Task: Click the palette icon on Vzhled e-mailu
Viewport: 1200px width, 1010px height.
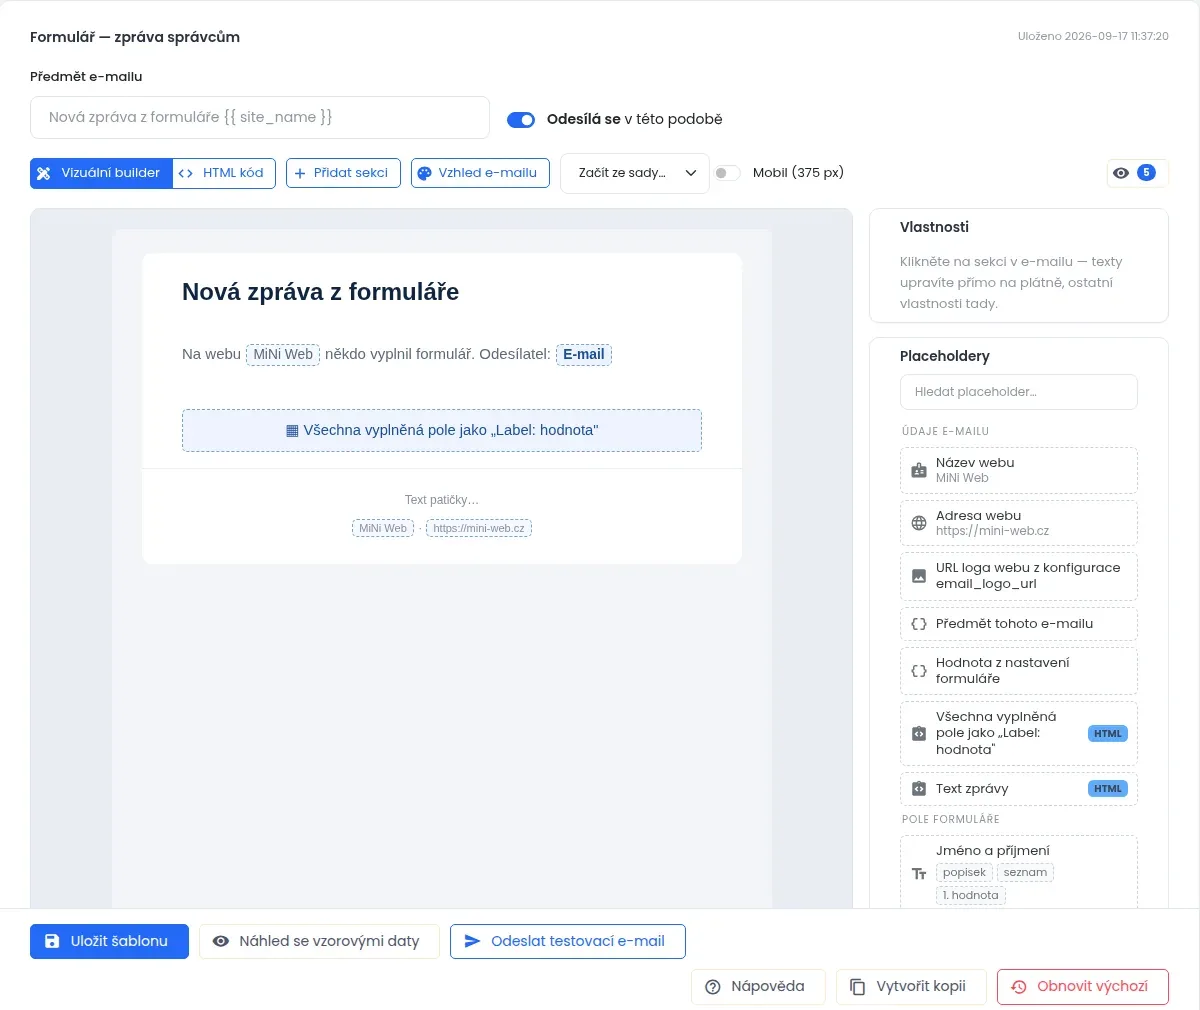Action: (424, 173)
